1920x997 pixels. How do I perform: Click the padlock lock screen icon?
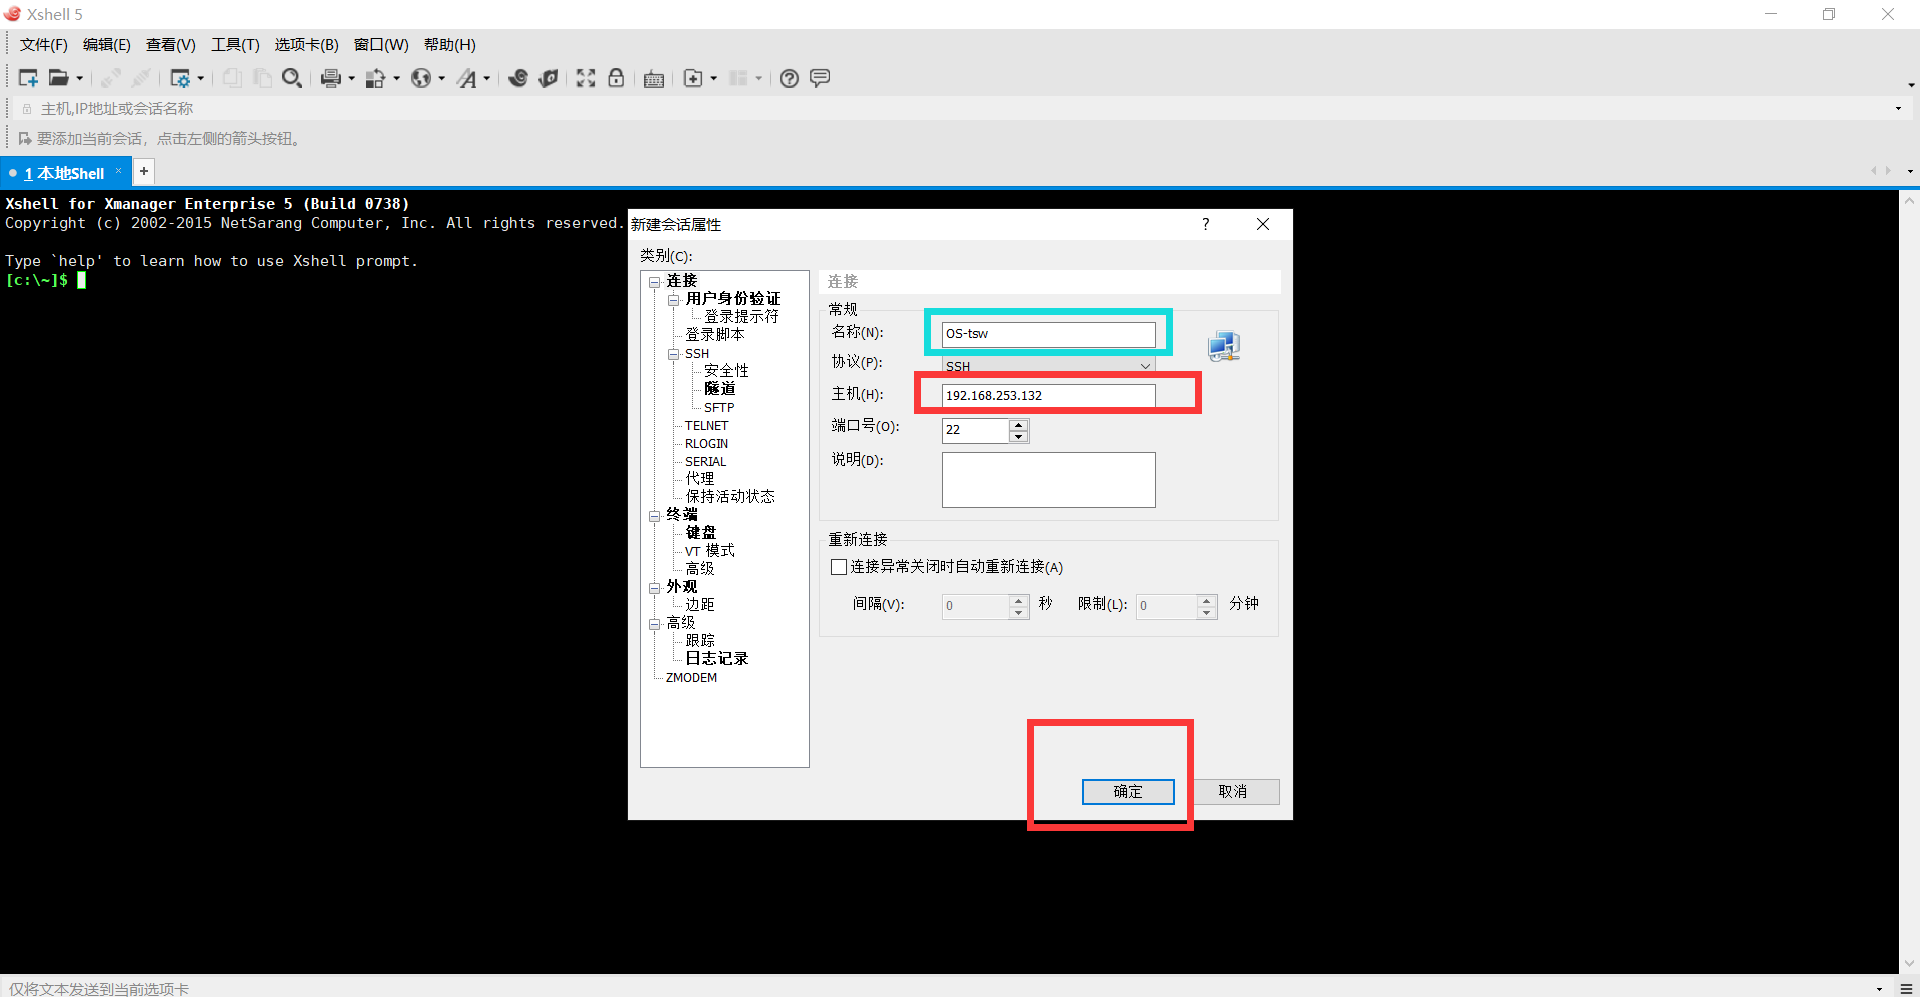click(x=616, y=78)
